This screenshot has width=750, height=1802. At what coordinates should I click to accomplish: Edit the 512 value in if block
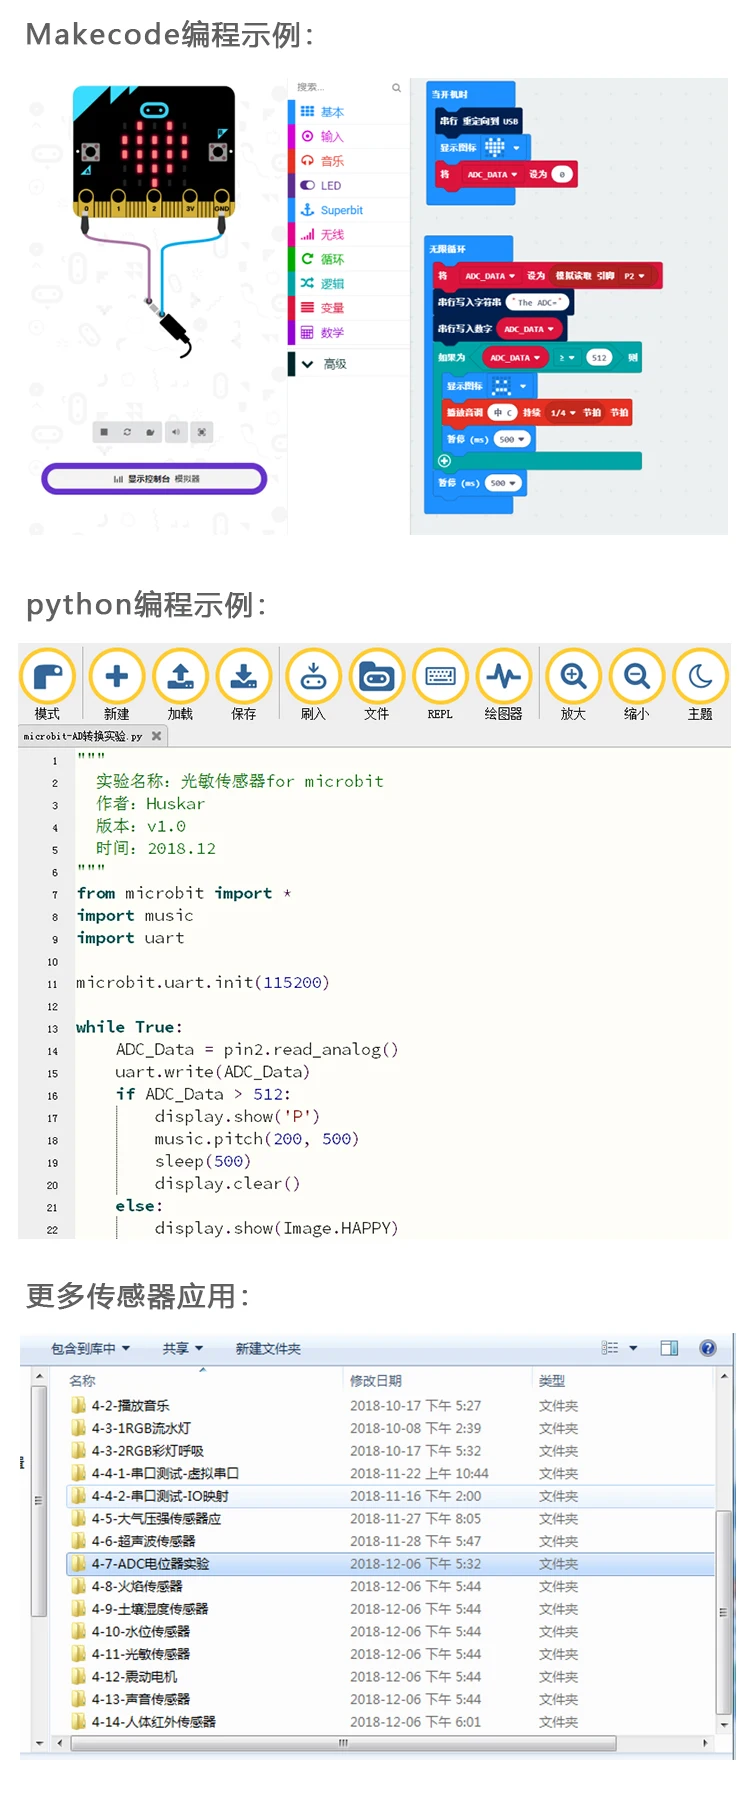tap(598, 358)
